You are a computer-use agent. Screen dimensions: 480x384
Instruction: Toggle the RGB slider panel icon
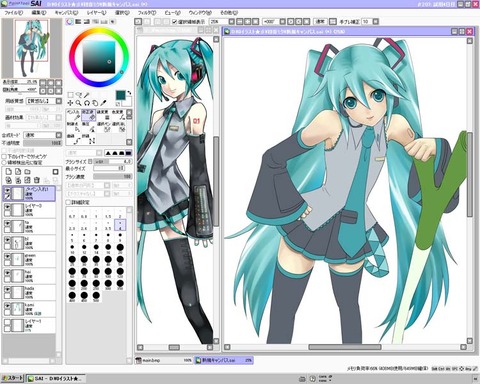pyautogui.click(x=78, y=22)
